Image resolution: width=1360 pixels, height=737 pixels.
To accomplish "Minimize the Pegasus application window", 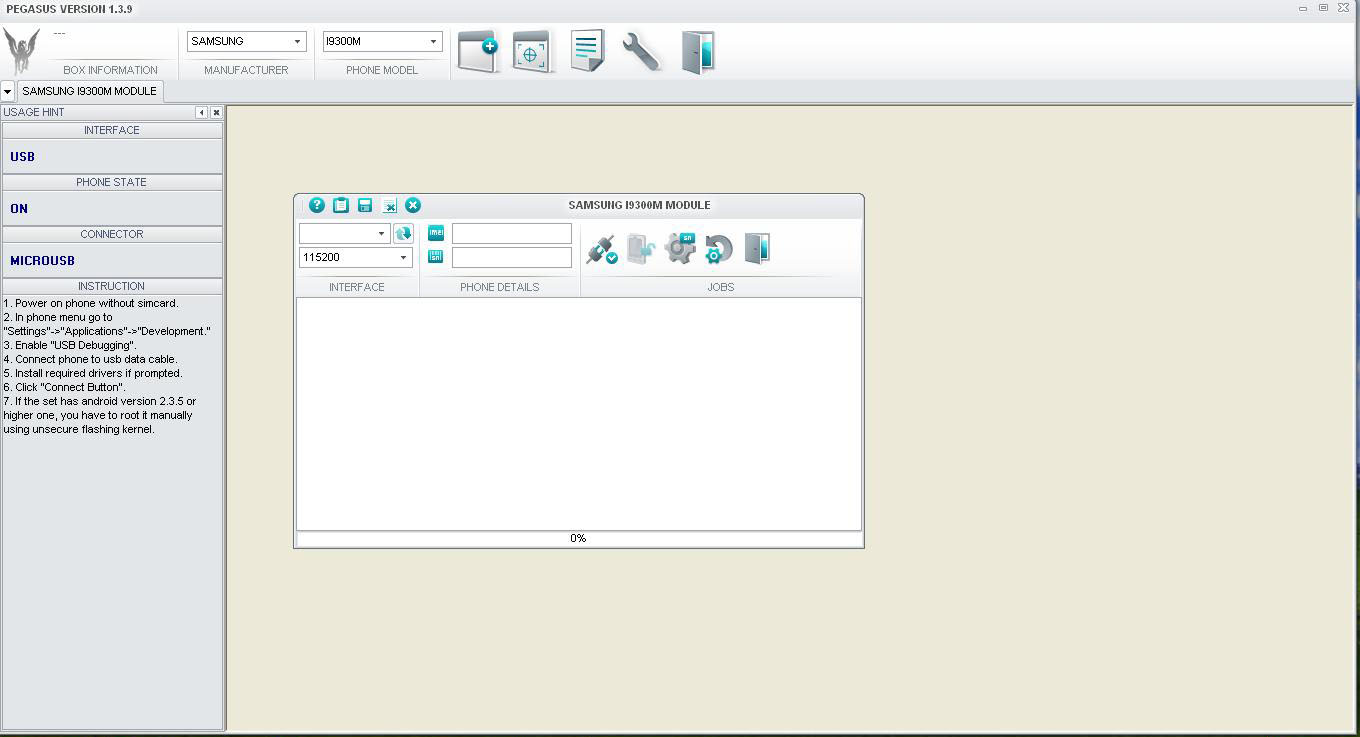I will coord(1303,8).
